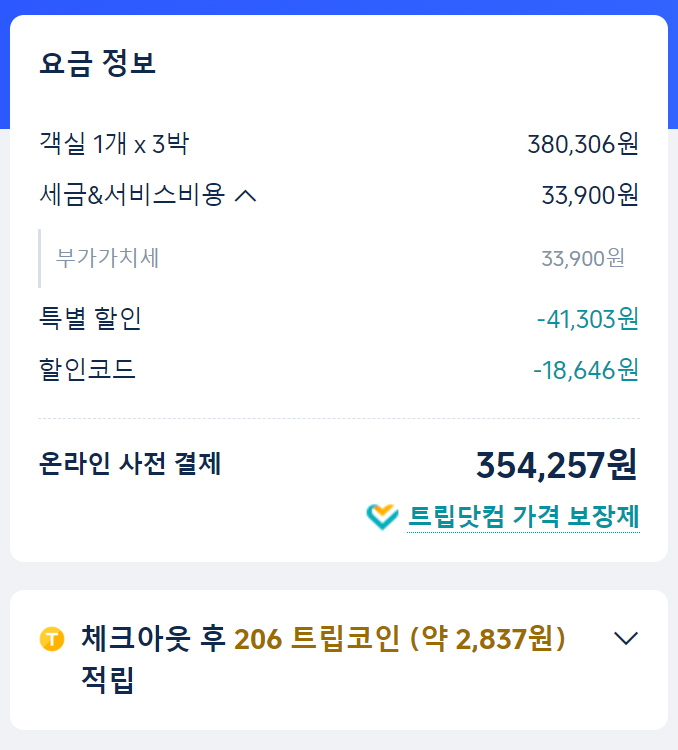The image size is (678, 750).
Task: Click the 객실 1개 x 3박 row
Action: click(x=339, y=143)
